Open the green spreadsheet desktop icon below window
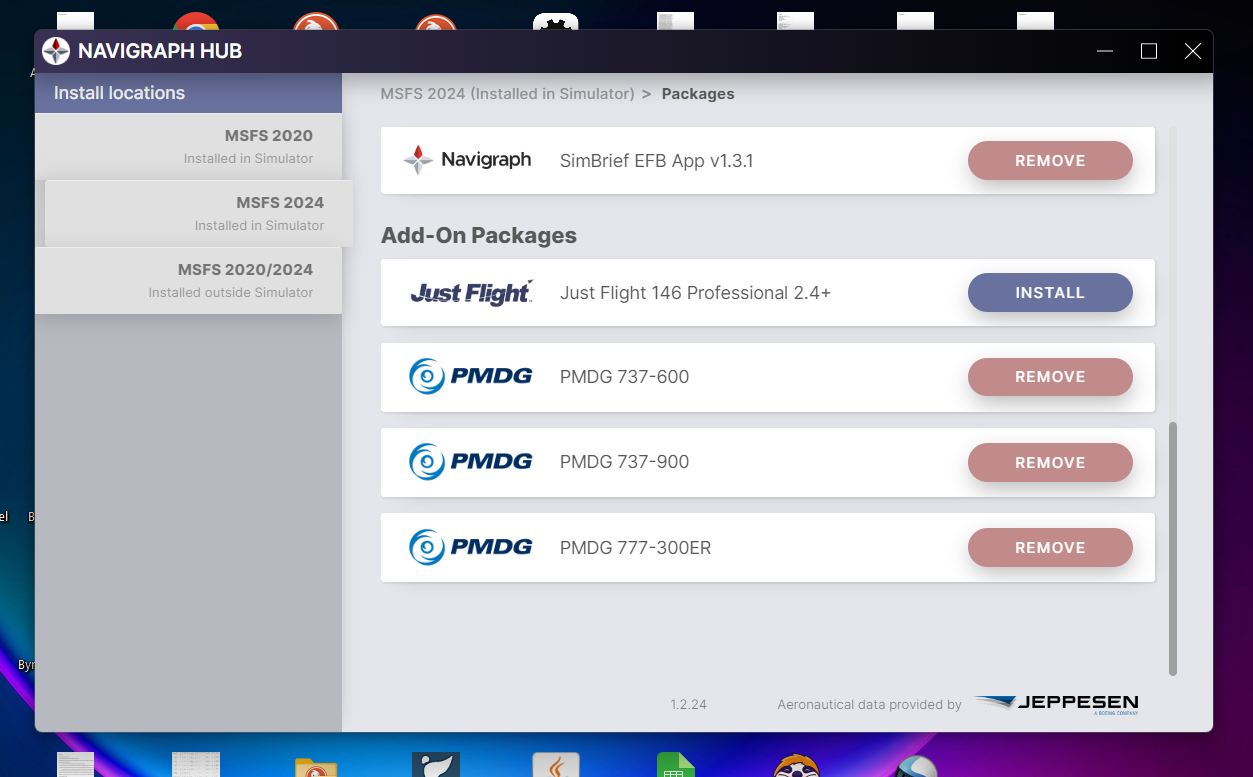Screen dimensions: 1253x777 [676, 766]
